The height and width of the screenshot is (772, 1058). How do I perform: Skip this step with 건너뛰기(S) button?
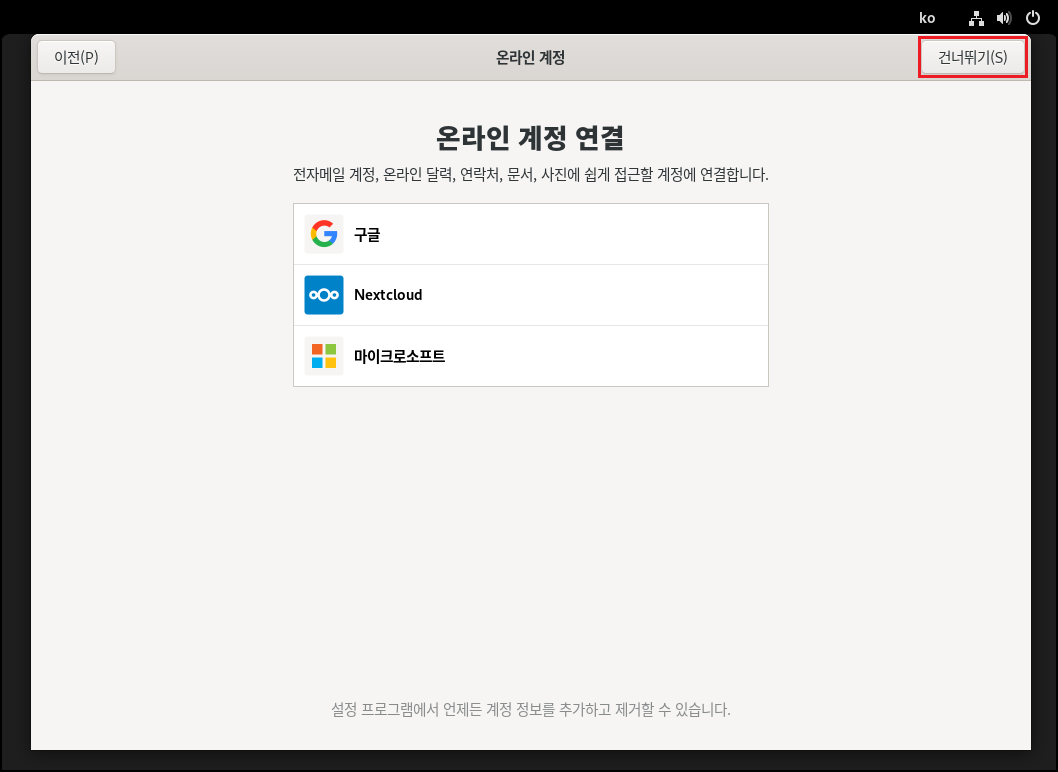pyautogui.click(x=972, y=57)
